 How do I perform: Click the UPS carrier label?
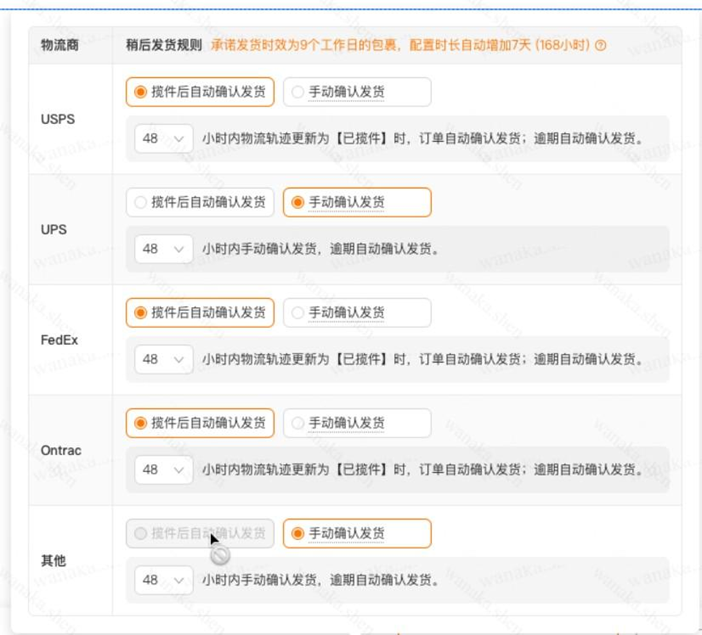pos(54,229)
